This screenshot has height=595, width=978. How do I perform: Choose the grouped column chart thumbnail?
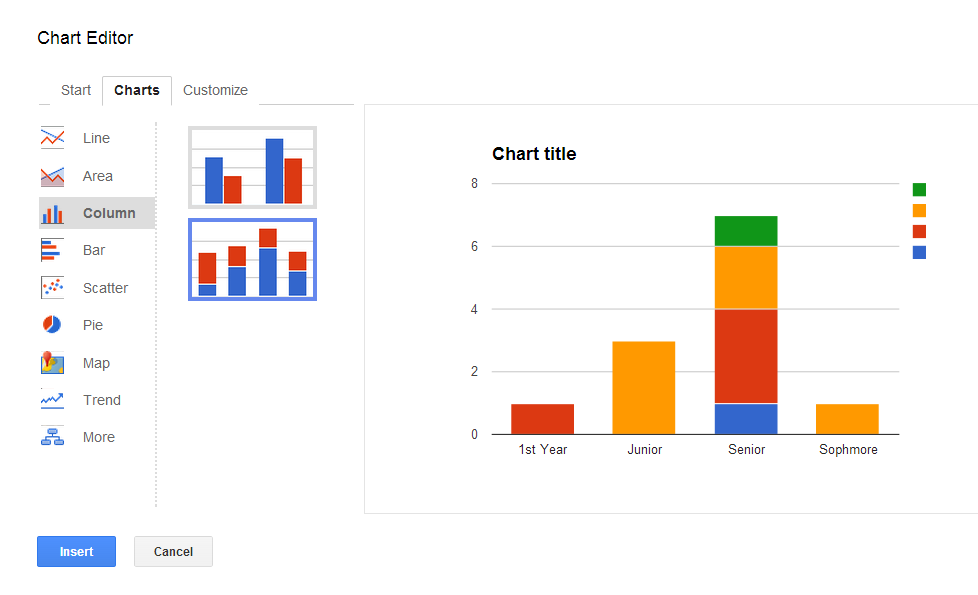coord(253,167)
